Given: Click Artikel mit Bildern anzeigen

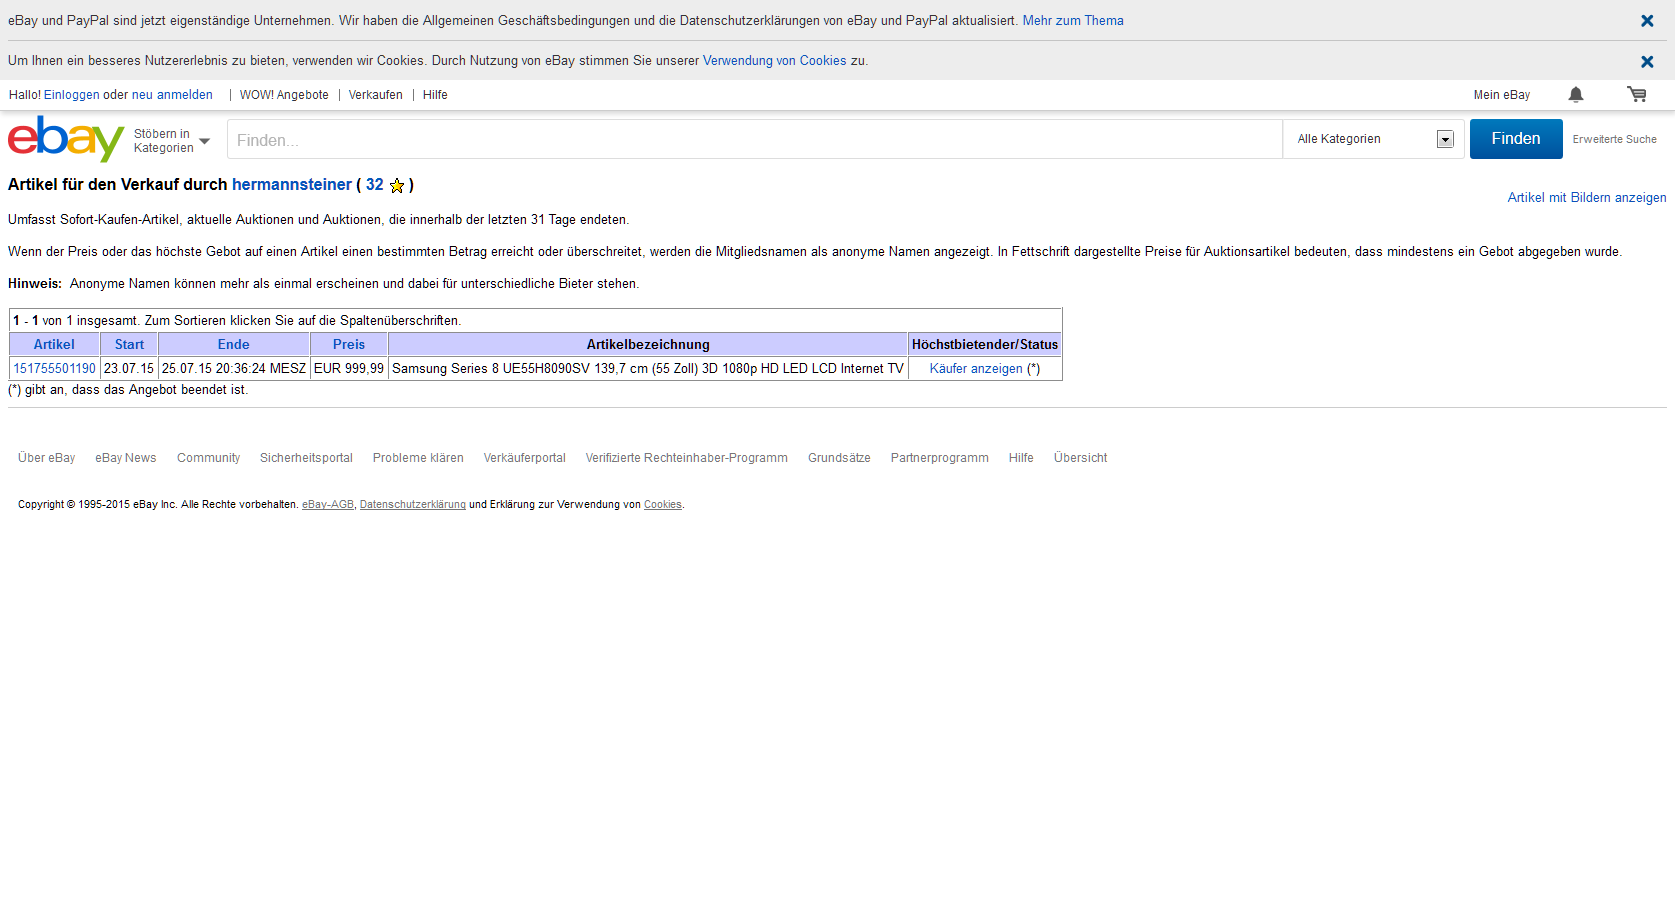Looking at the screenshot, I should click(x=1587, y=198).
